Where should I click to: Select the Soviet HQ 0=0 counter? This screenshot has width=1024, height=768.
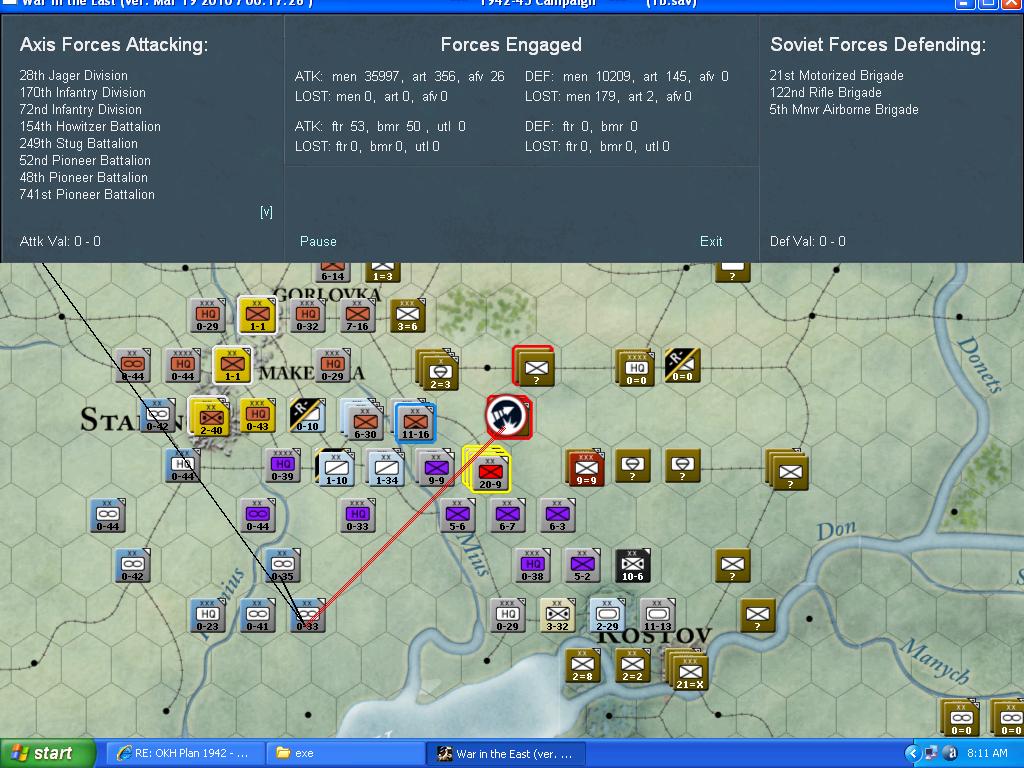(636, 367)
